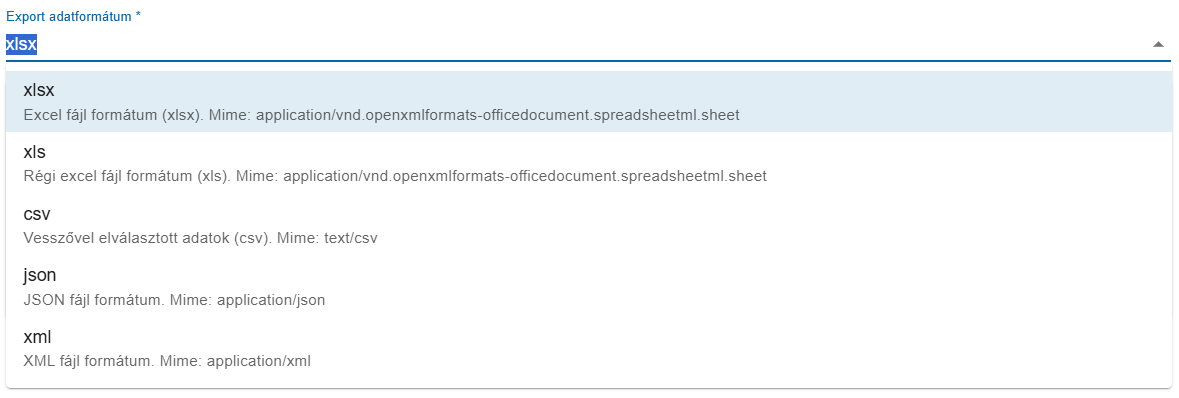Image resolution: width=1179 pixels, height=398 pixels.
Task: Select the entry with Mime application/xml
Action: tap(589, 348)
